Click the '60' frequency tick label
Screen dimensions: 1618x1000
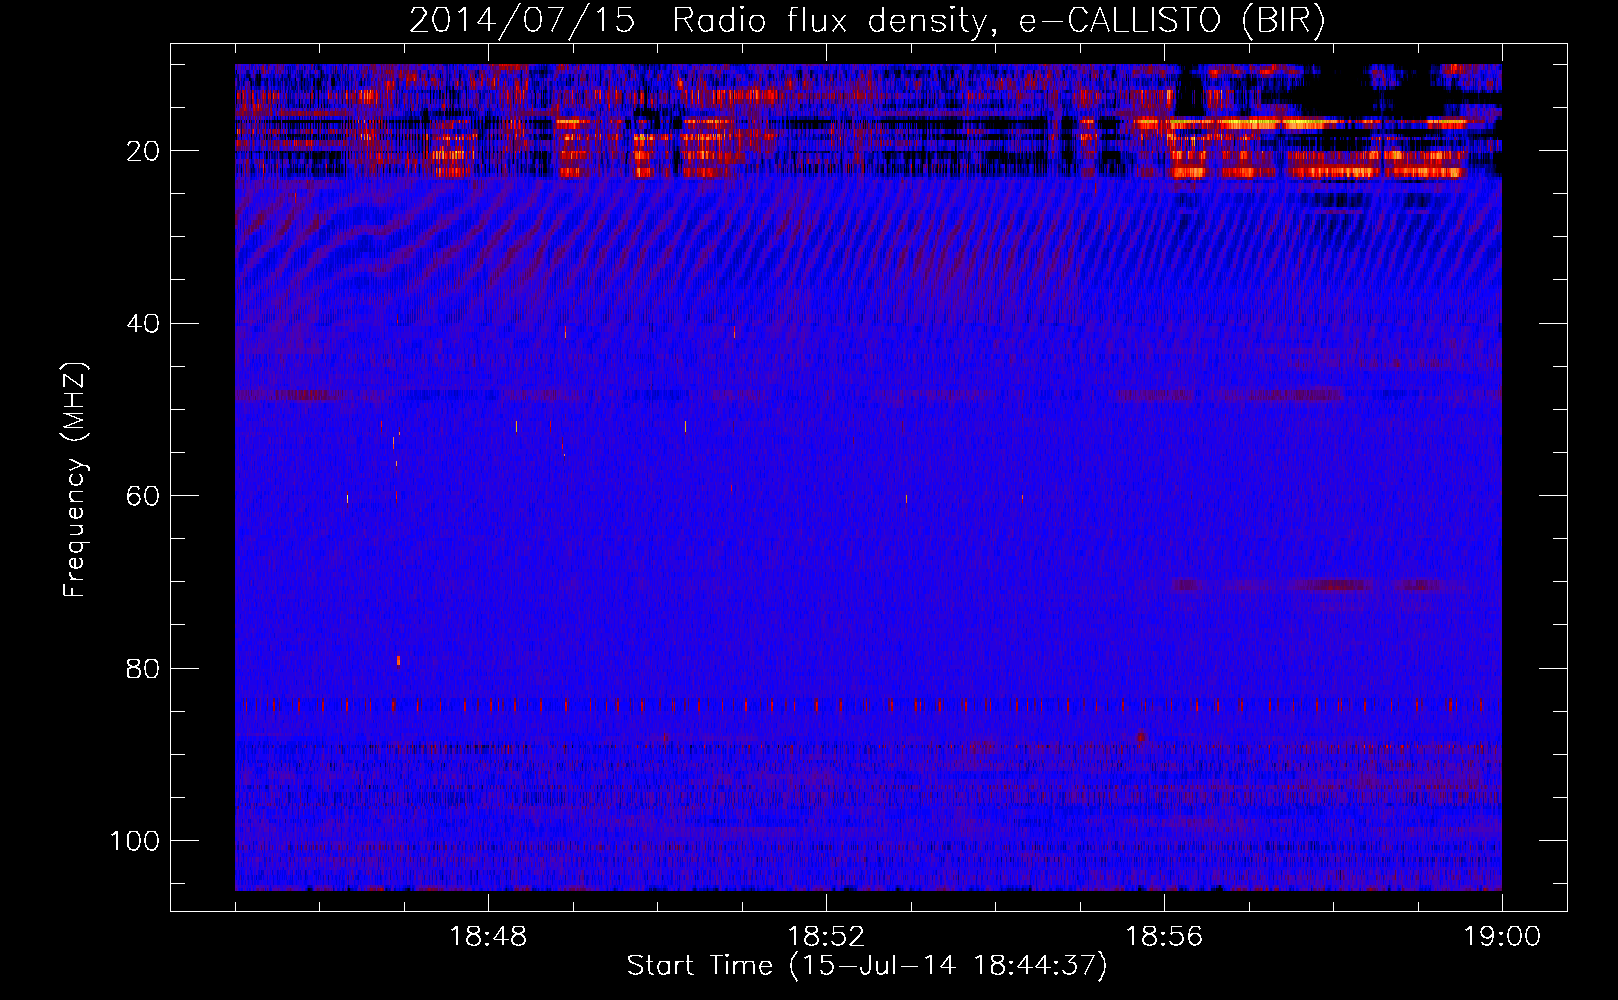(x=143, y=496)
